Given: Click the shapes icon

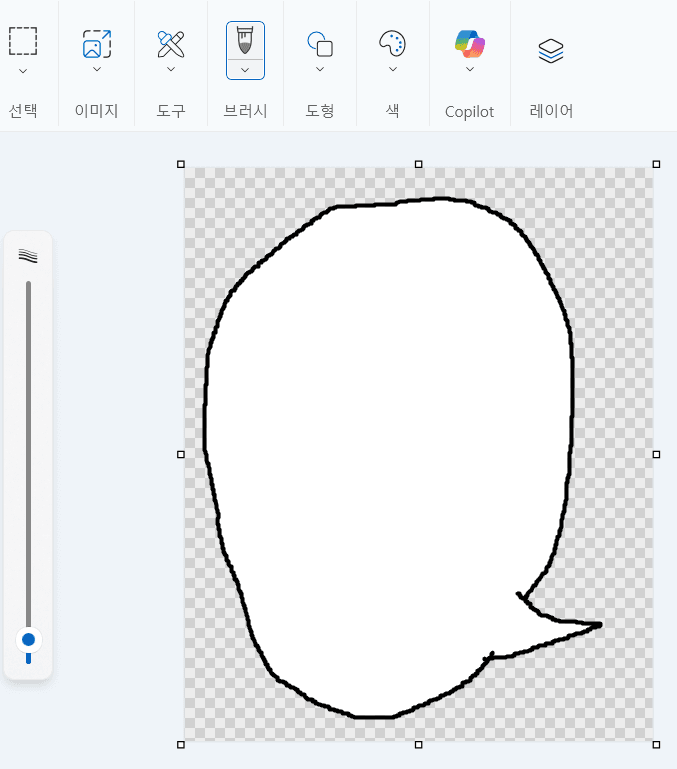Looking at the screenshot, I should coord(320,44).
